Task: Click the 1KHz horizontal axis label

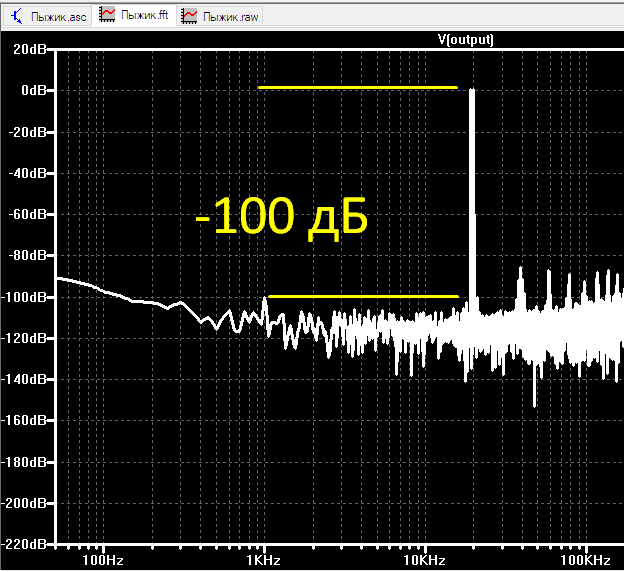Action: coord(263,560)
